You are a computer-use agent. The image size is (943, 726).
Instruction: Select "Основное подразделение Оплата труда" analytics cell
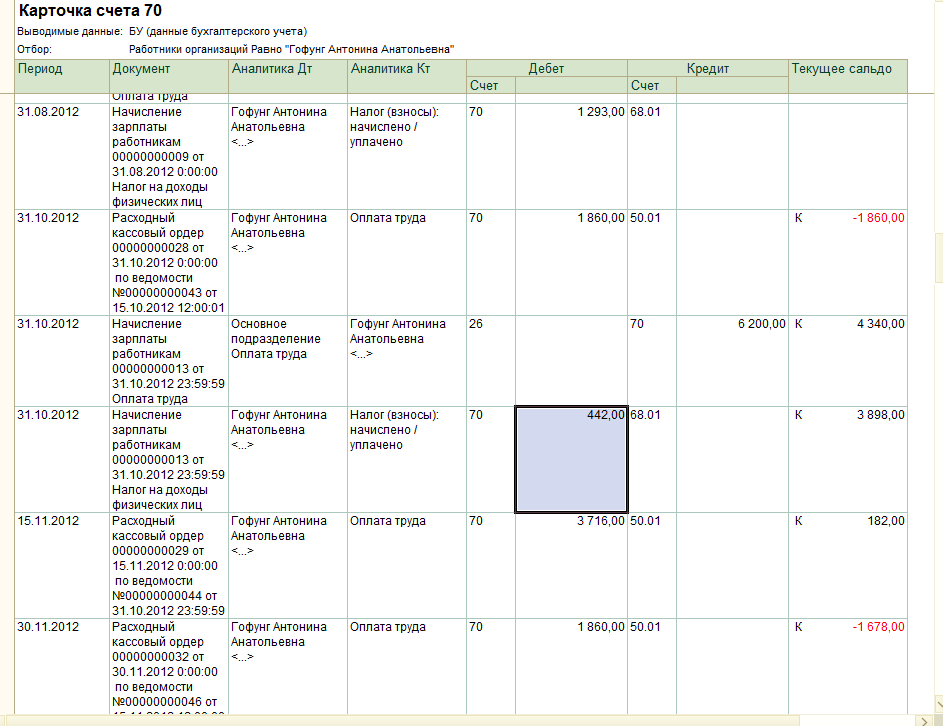tap(288, 361)
